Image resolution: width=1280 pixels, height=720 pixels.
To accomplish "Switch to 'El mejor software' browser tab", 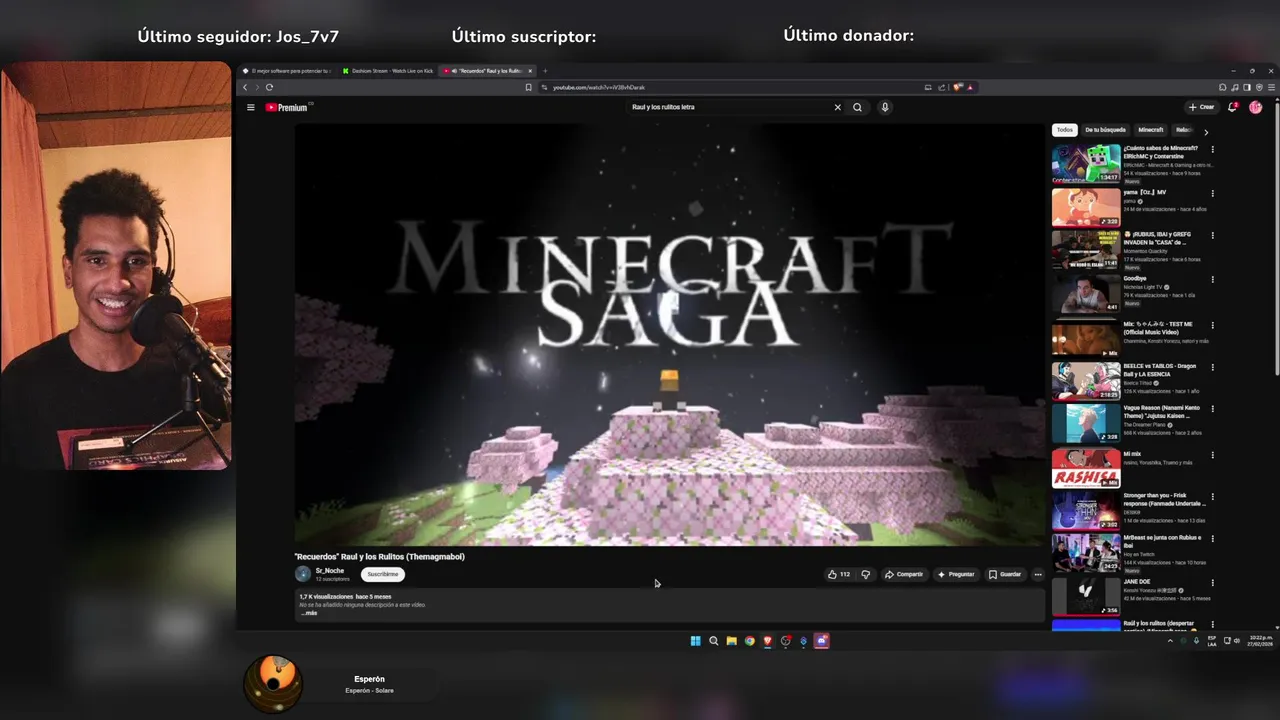I will click(x=287, y=71).
